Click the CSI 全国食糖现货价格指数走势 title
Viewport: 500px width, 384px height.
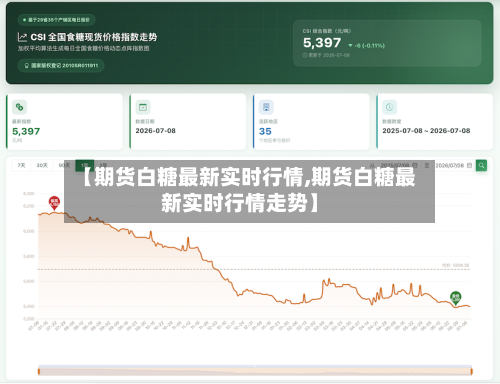click(x=94, y=37)
